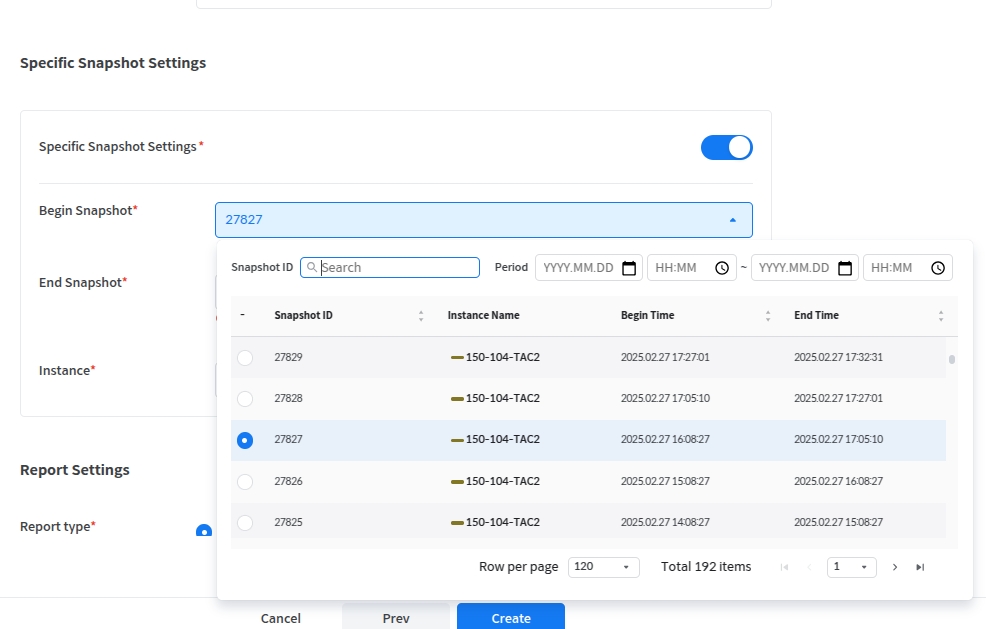Choose radio button for snapshot 27825

click(245, 523)
